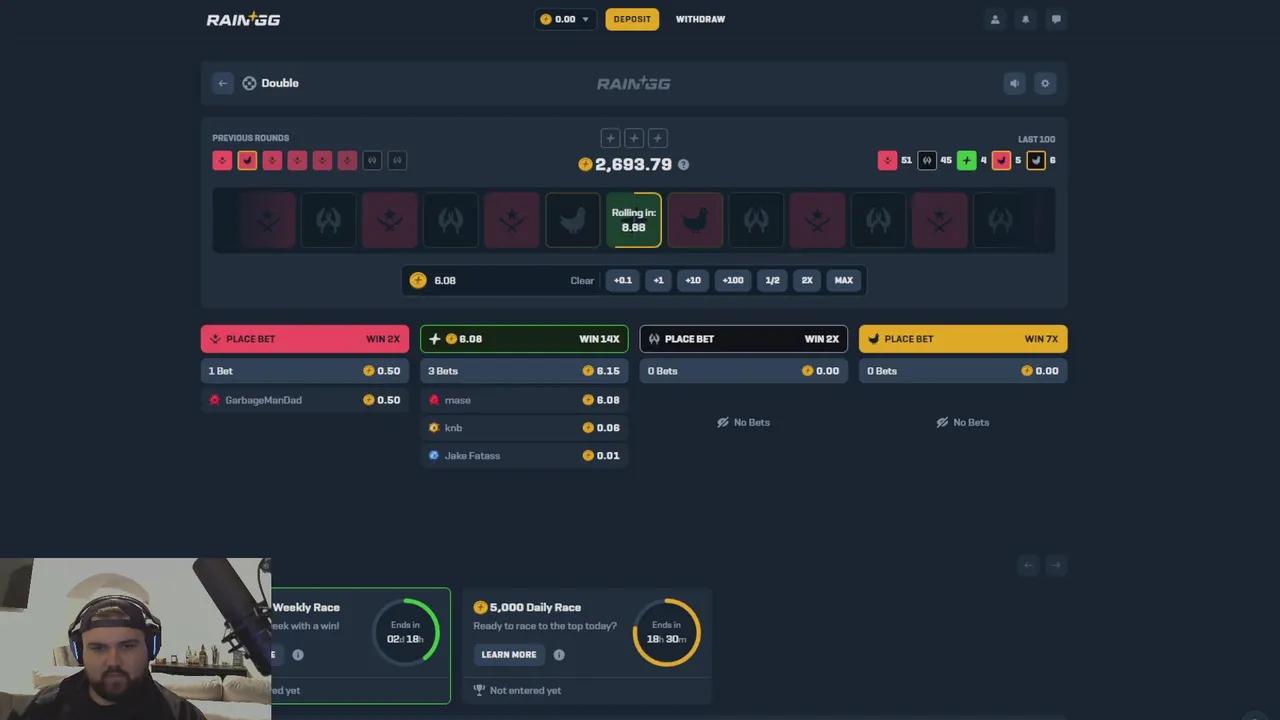This screenshot has height=720, width=1280.
Task: Place bet on red WIN 2X
Action: [x=305, y=339]
